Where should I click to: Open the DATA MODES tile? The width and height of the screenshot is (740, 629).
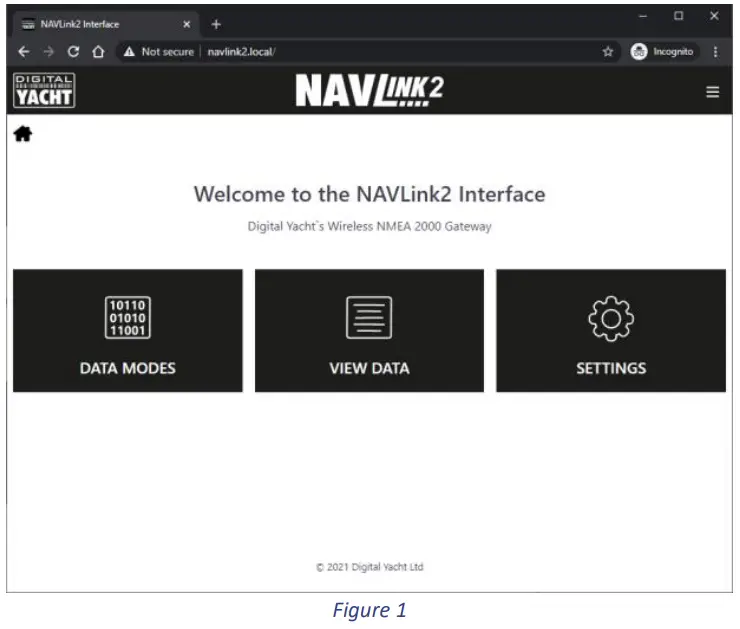pos(128,331)
